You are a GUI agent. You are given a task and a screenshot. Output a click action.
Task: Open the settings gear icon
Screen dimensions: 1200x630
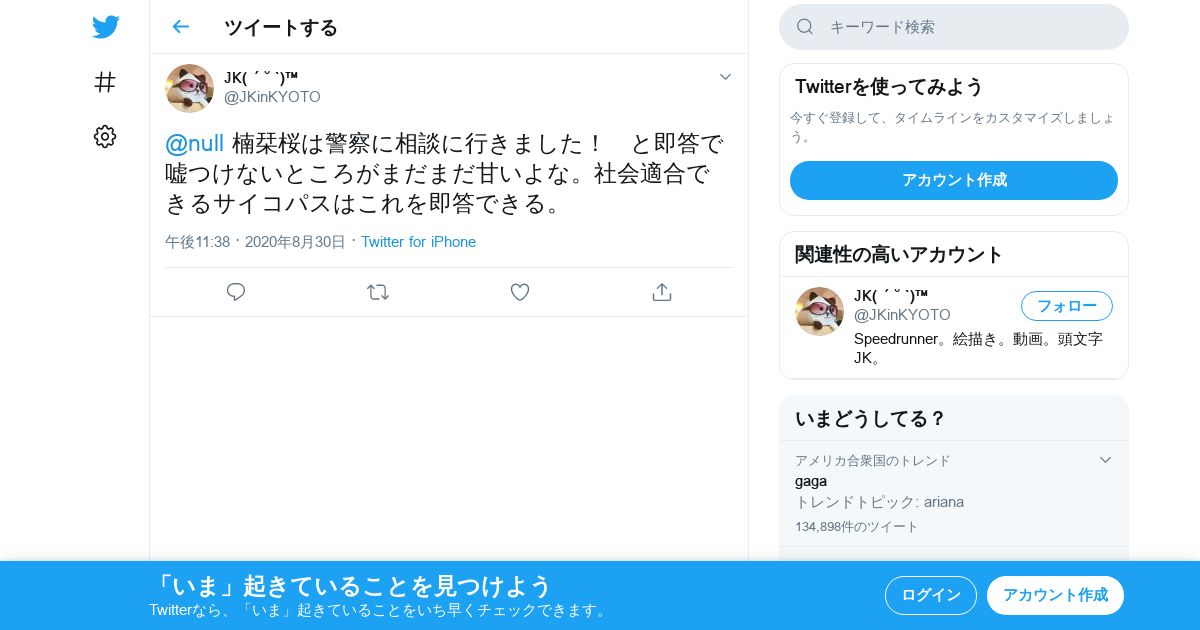(105, 137)
